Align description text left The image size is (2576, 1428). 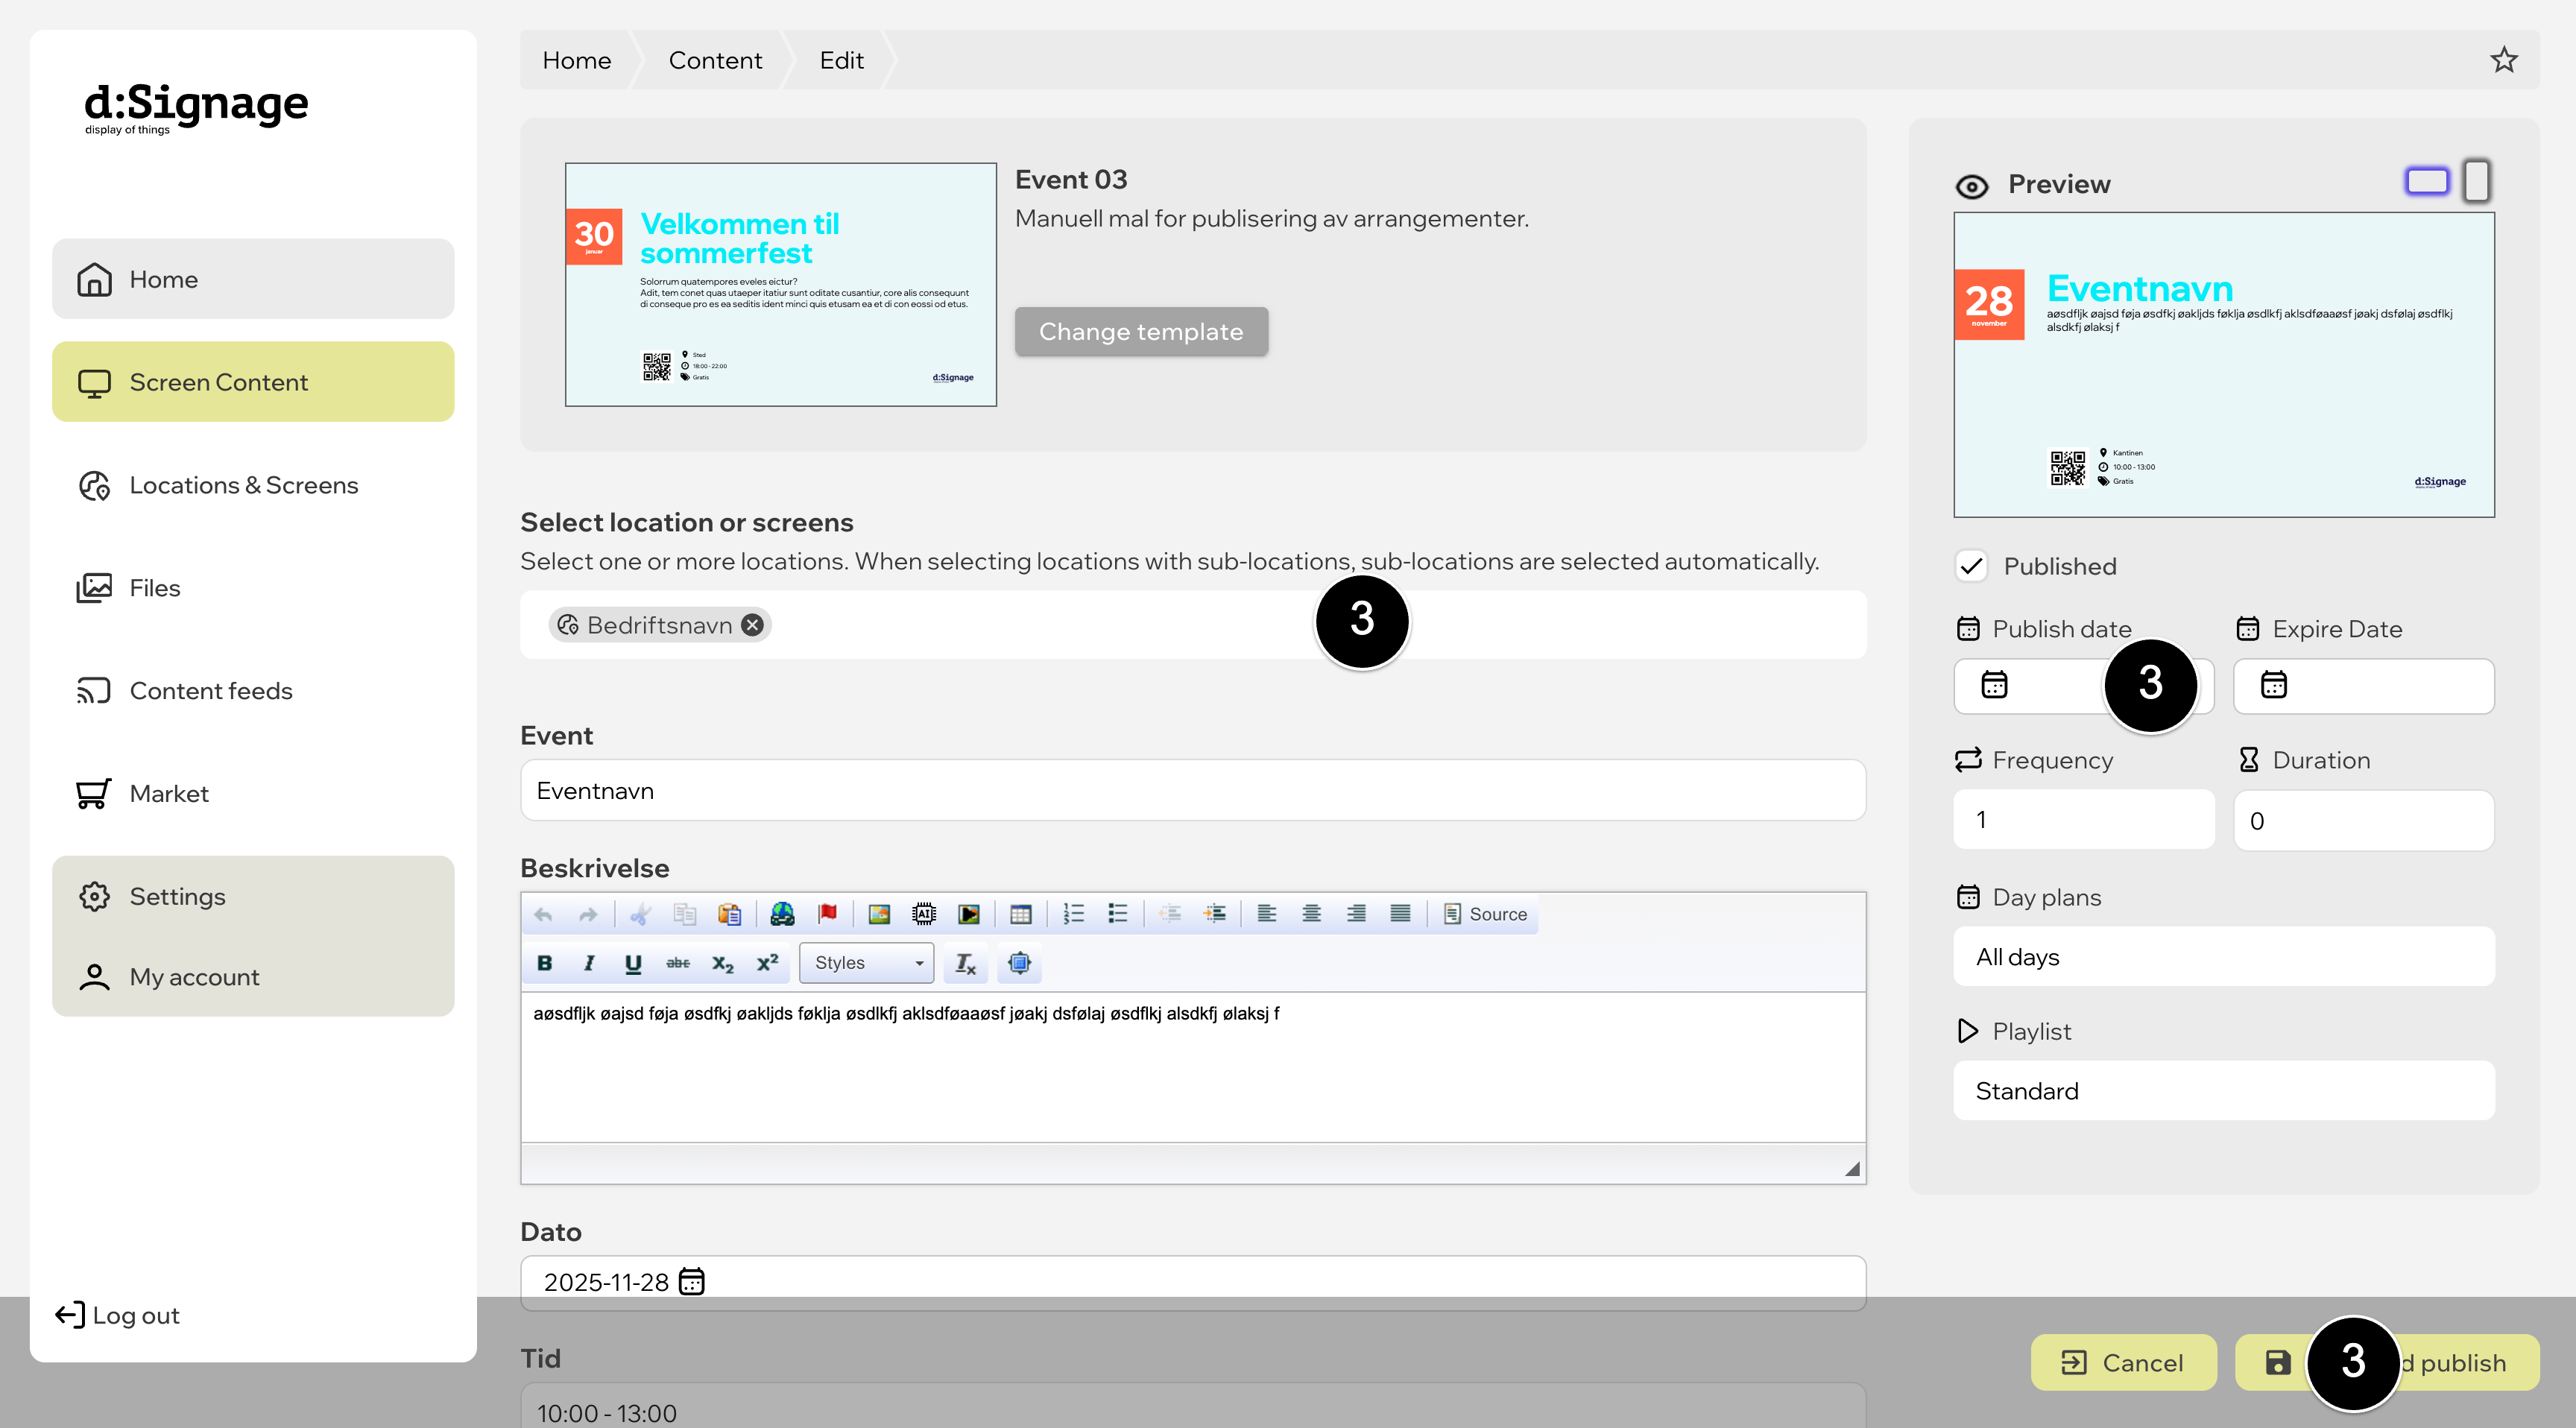pyautogui.click(x=1267, y=914)
